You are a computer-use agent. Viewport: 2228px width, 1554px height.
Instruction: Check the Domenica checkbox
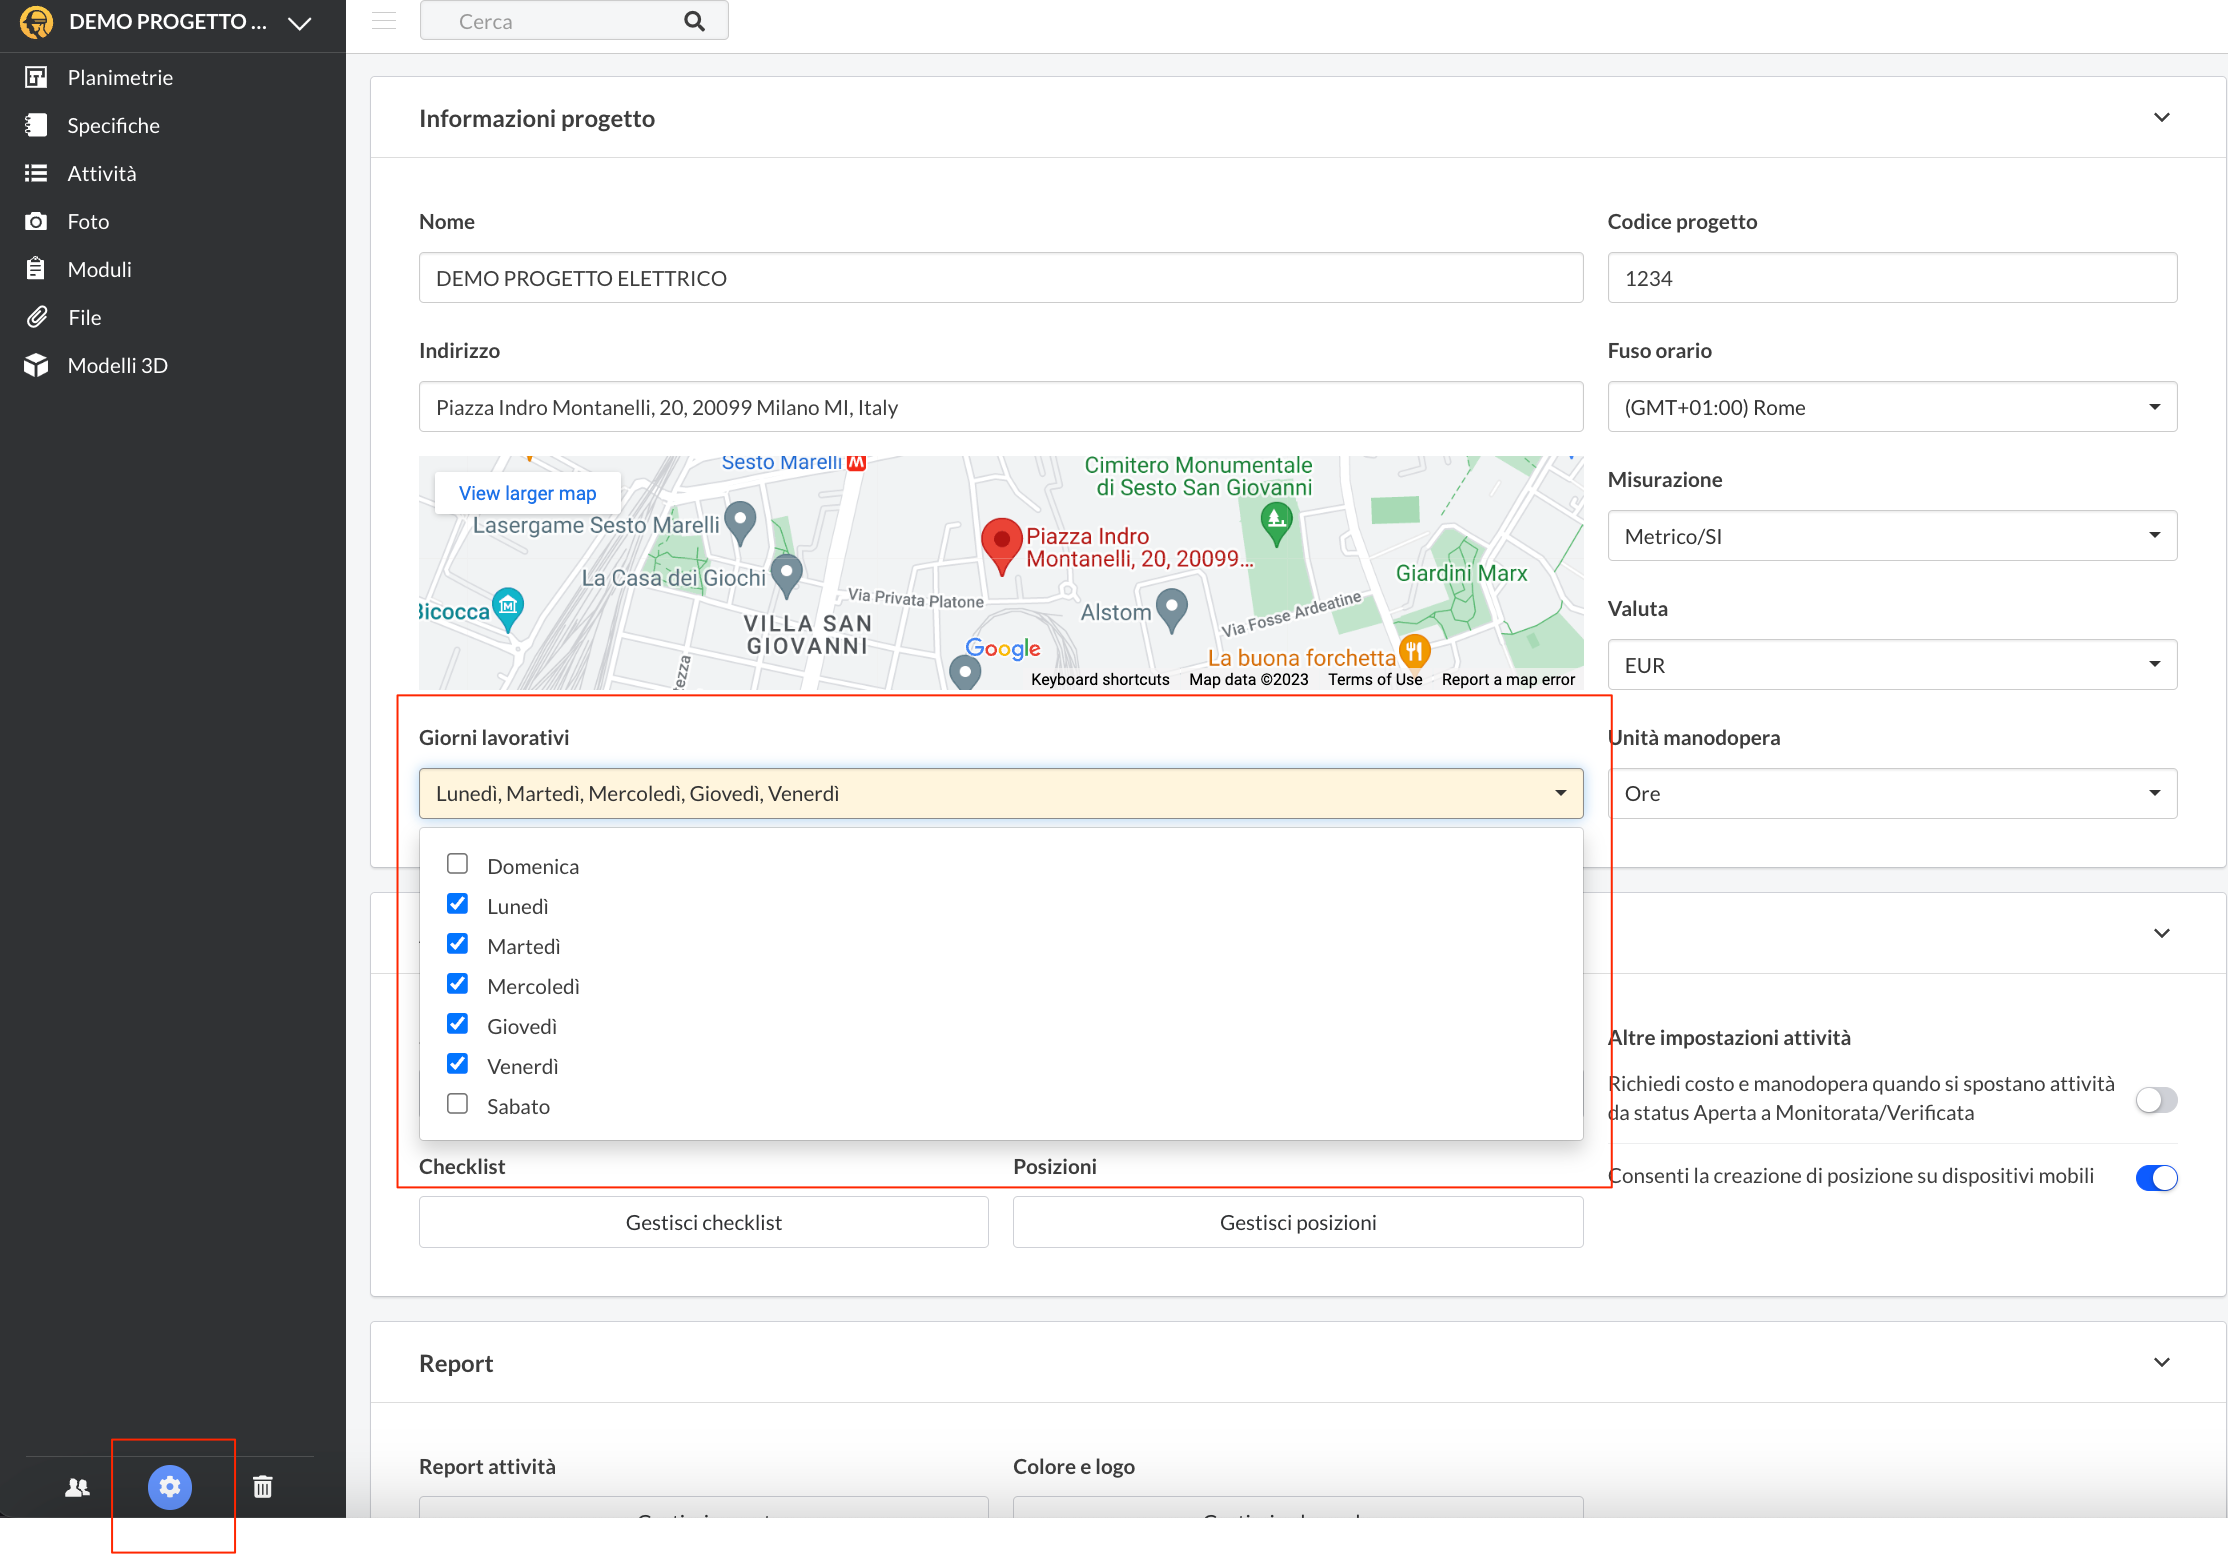pyautogui.click(x=457, y=864)
